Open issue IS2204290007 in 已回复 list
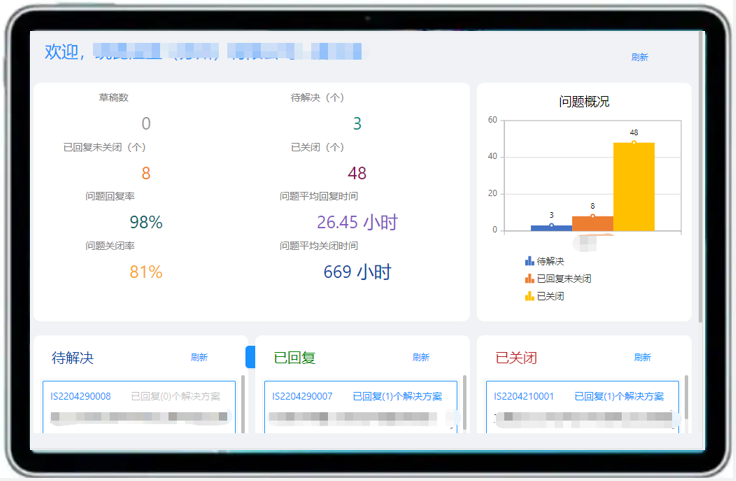 [x=302, y=396]
